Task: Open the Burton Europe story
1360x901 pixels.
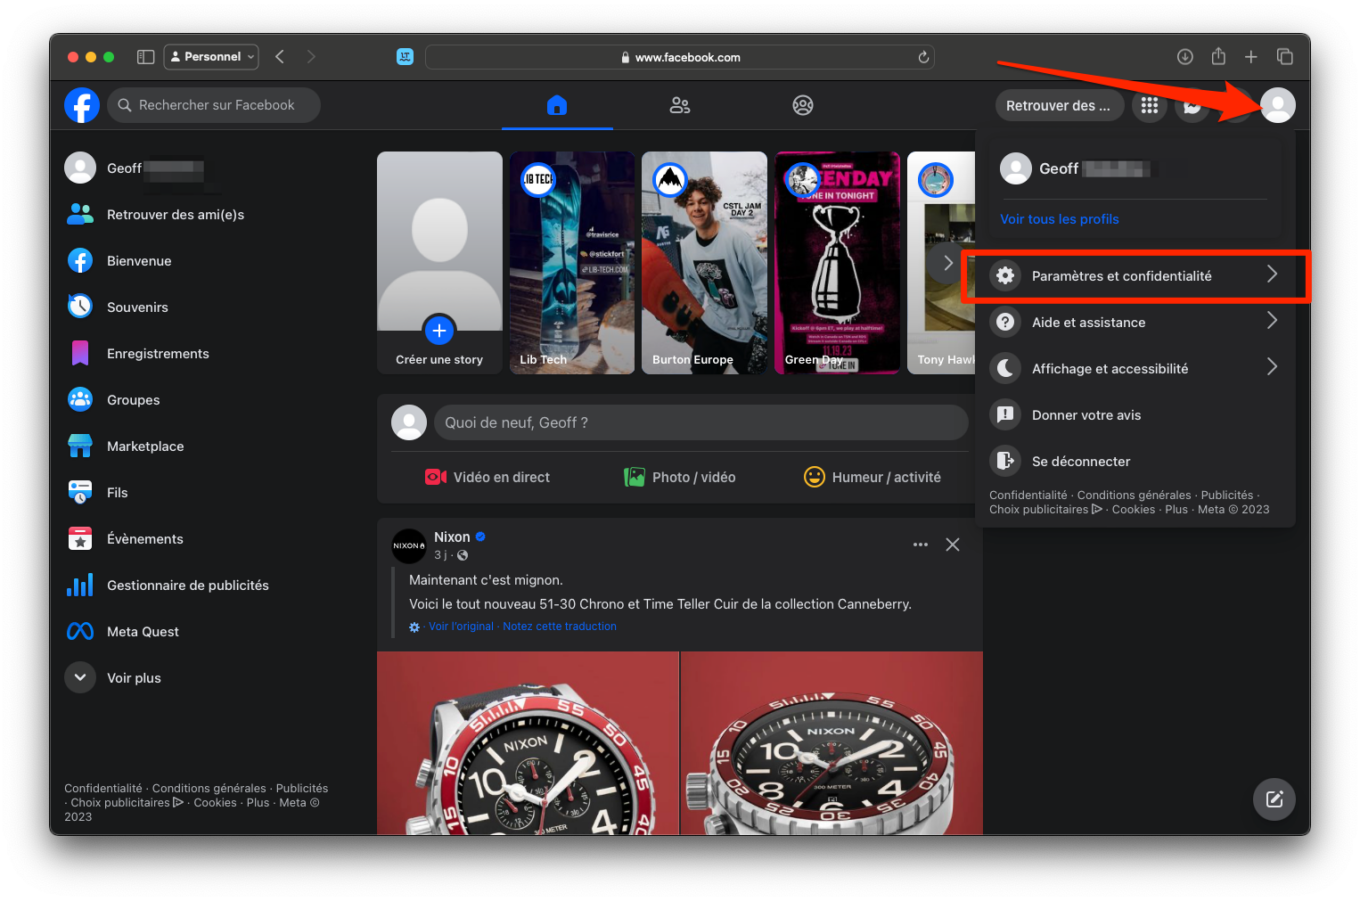Action: click(704, 263)
